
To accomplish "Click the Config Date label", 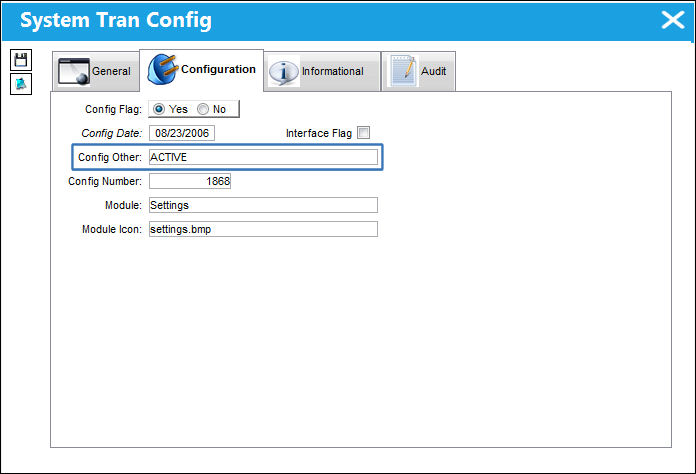I will [x=112, y=133].
